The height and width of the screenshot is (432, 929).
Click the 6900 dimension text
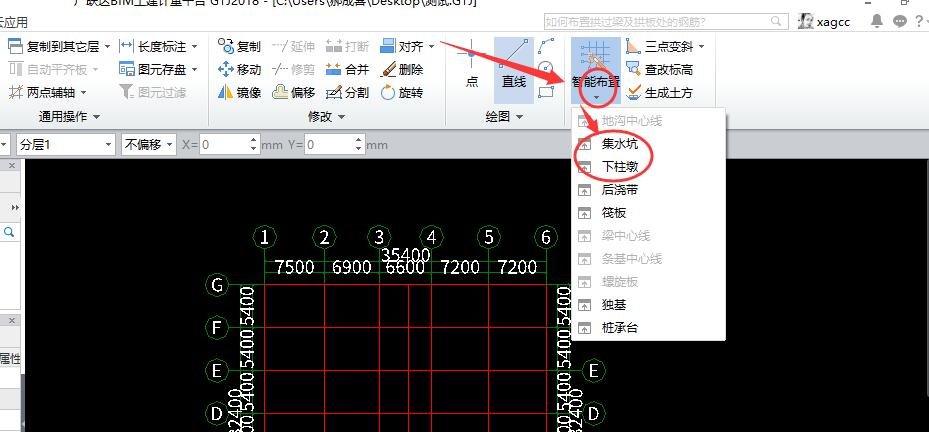pos(351,267)
